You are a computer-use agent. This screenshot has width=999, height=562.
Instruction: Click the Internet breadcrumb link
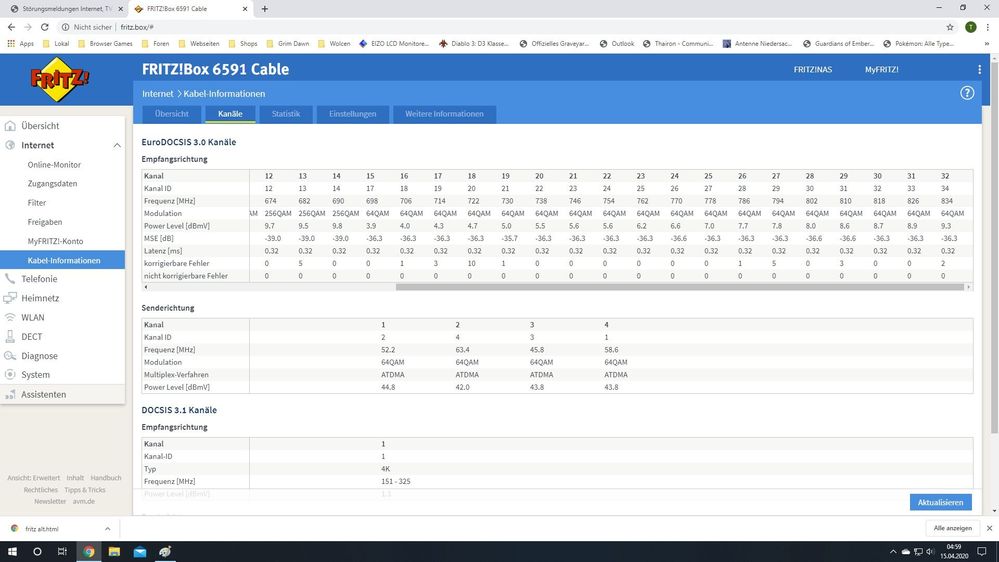[x=157, y=94]
